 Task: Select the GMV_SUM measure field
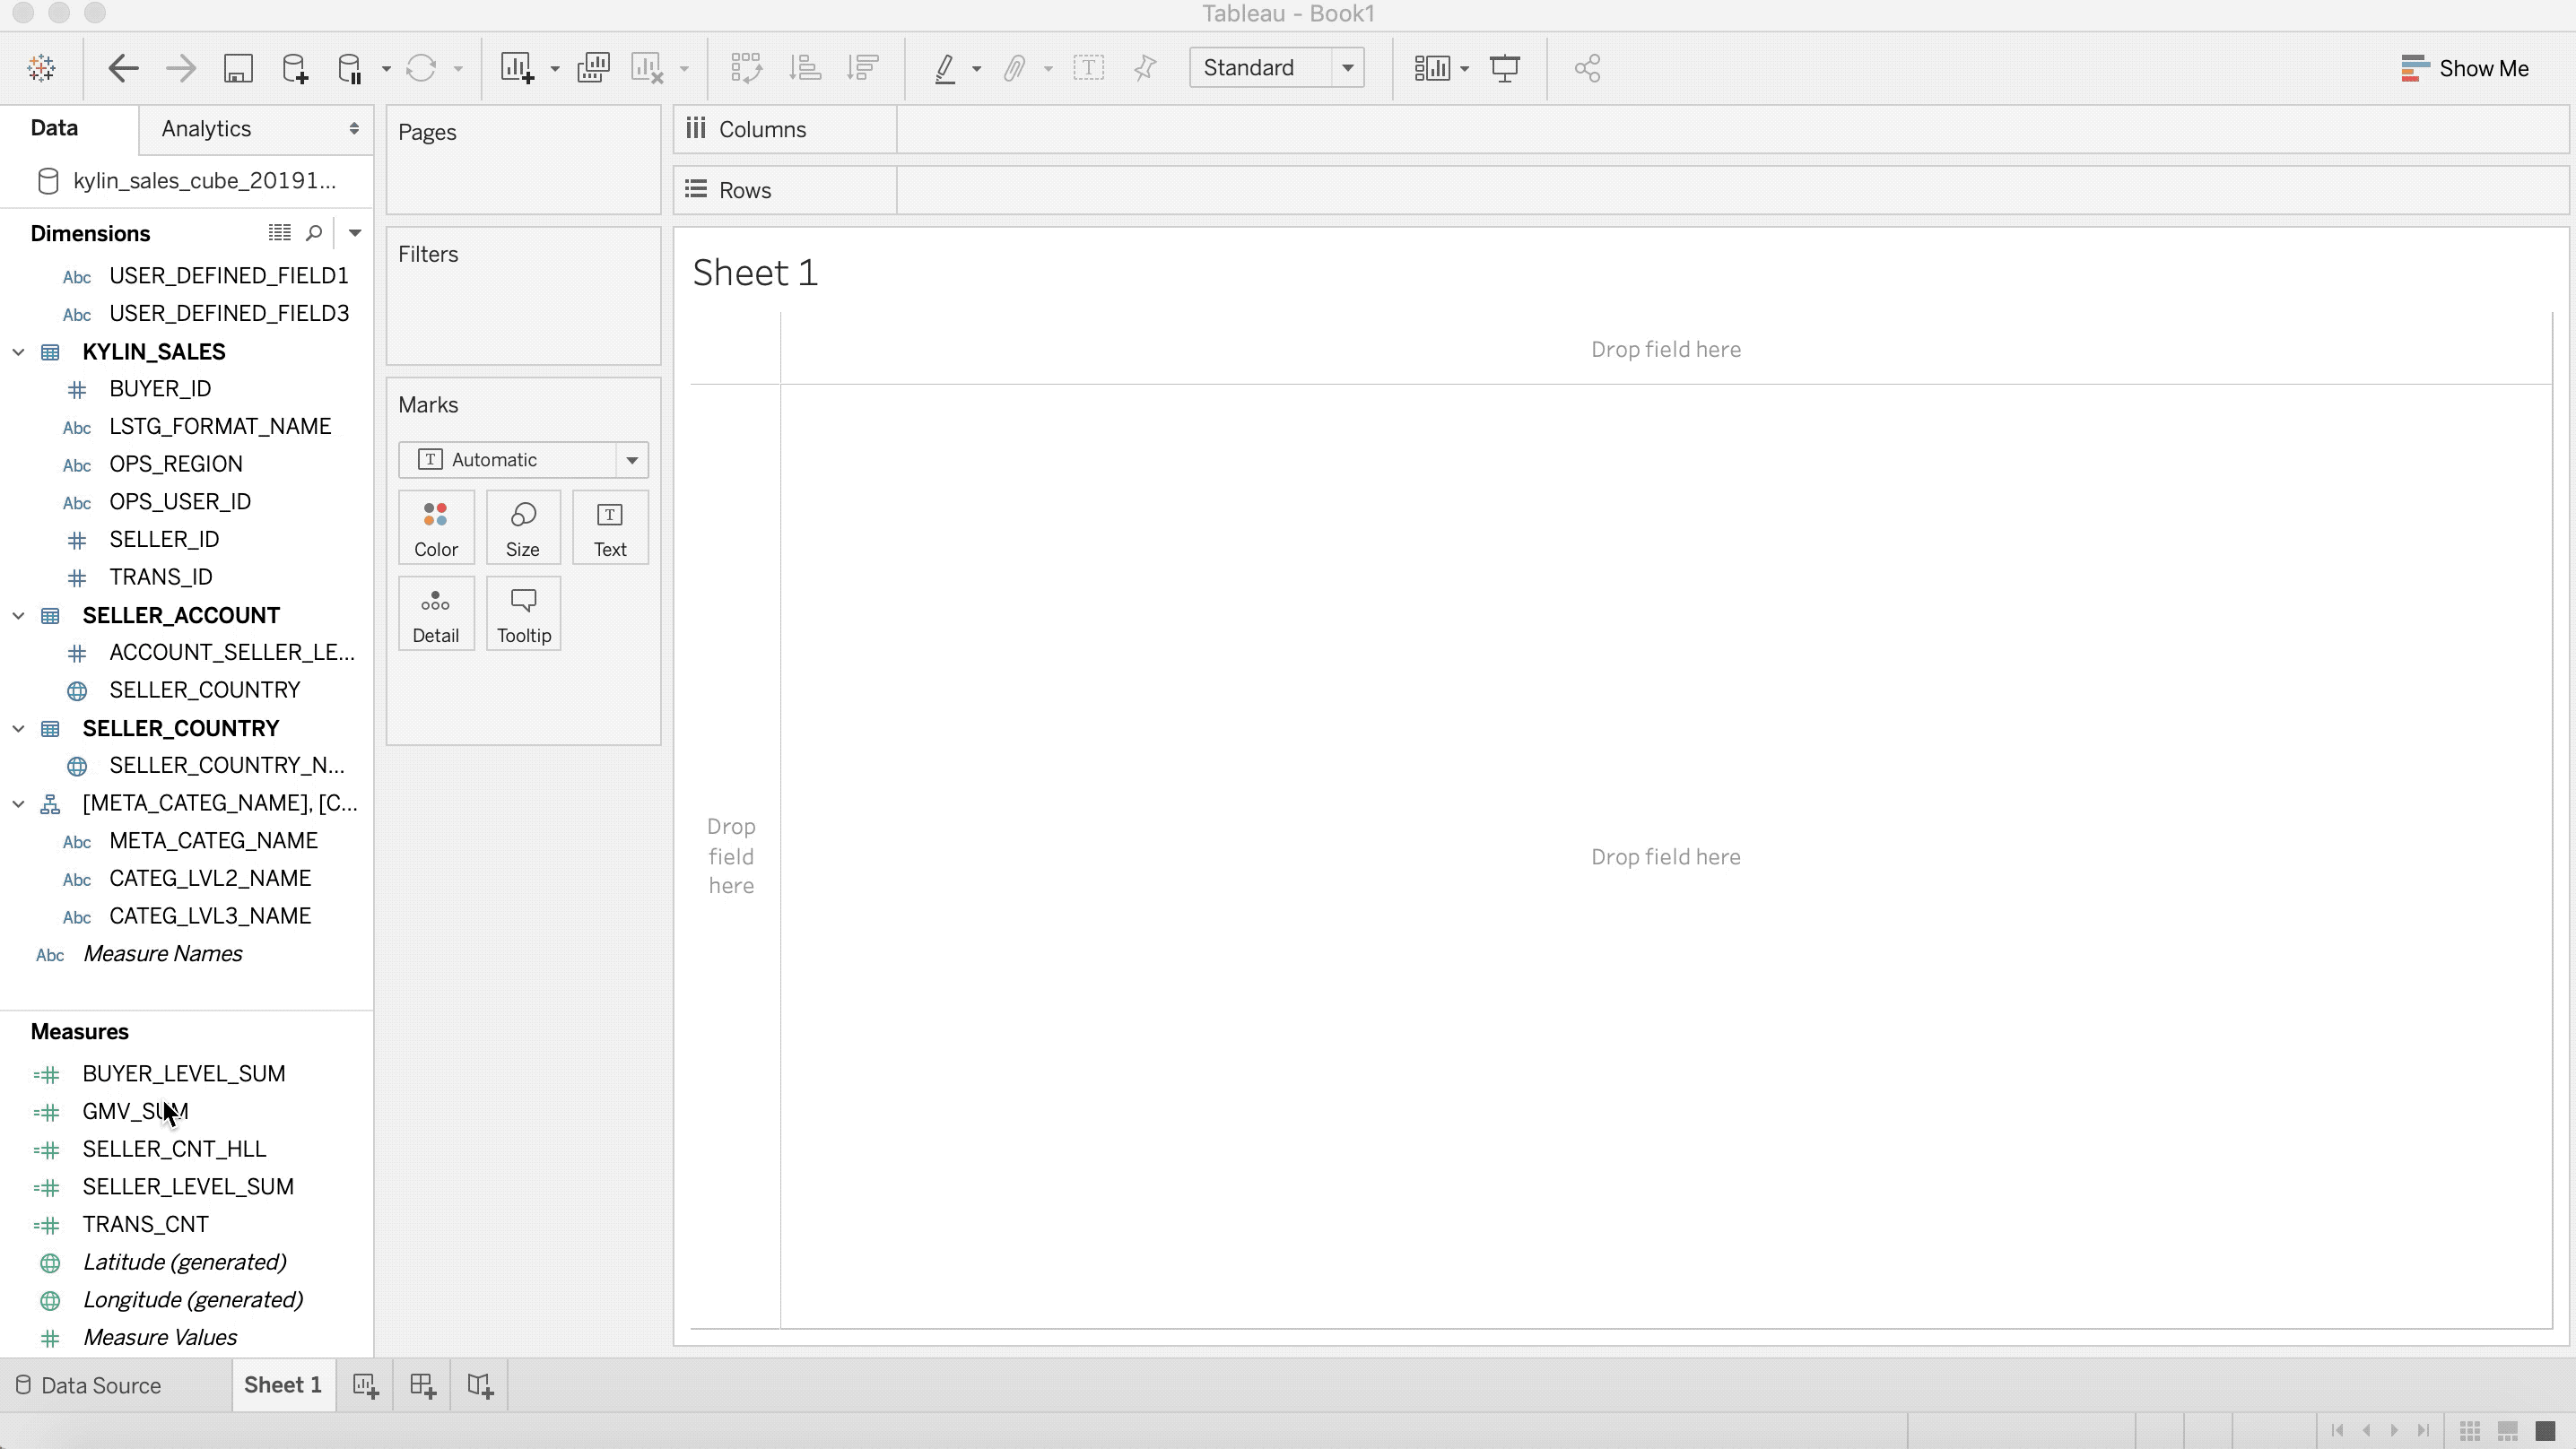tap(135, 1111)
